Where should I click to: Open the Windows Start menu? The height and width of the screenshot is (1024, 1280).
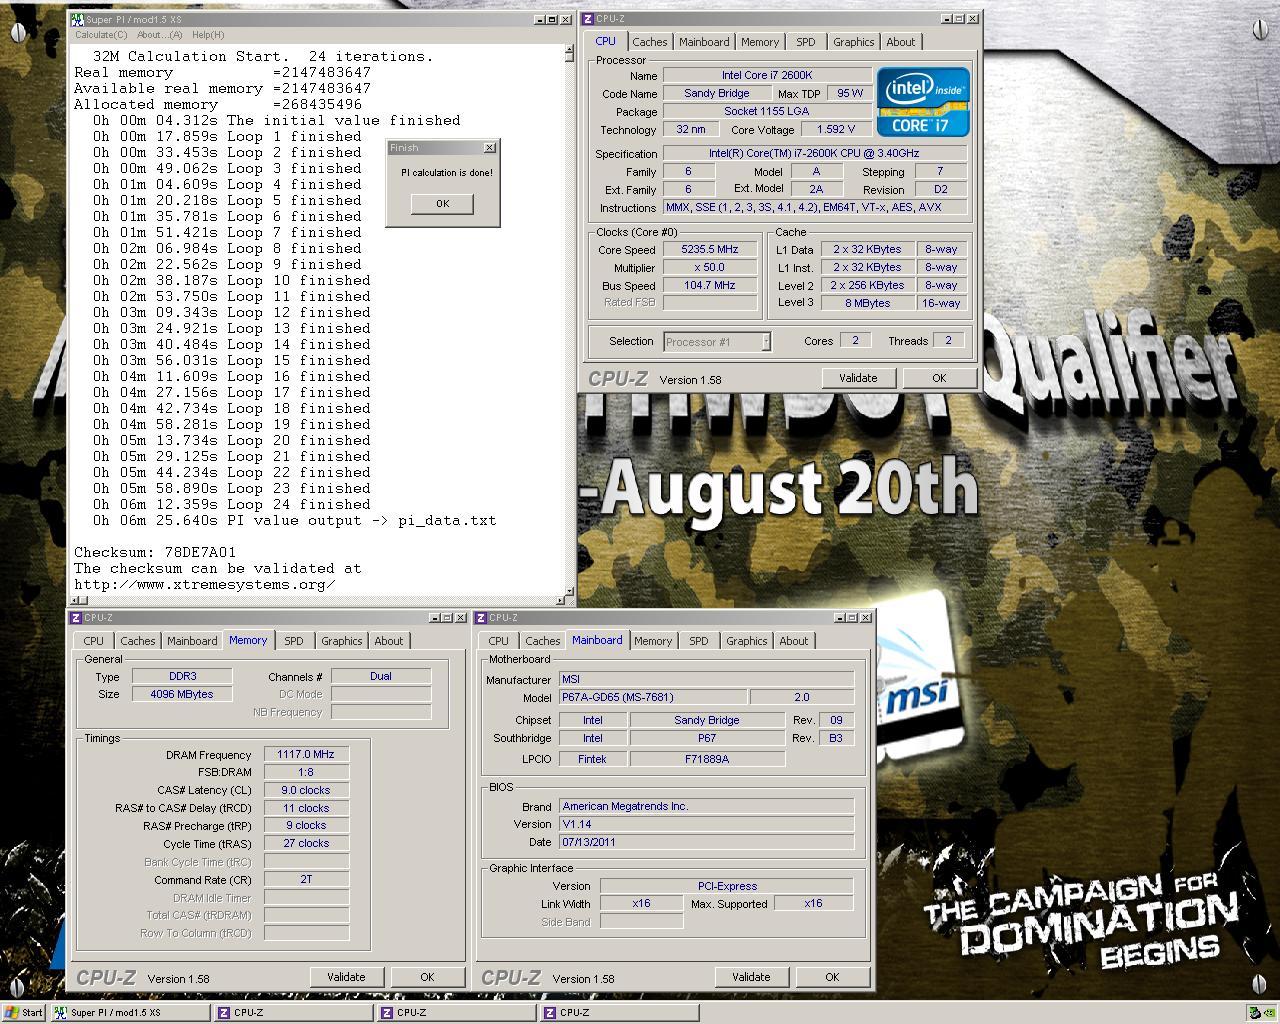click(23, 1012)
